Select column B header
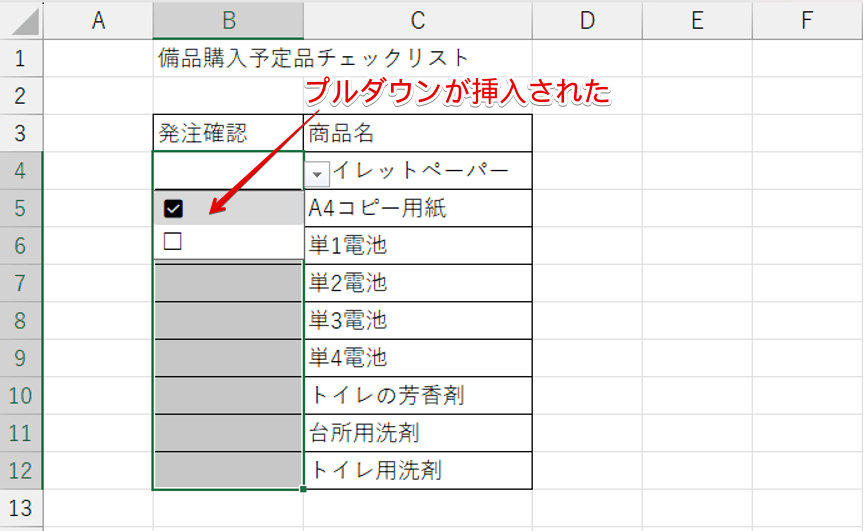This screenshot has height=531, width=867. click(228, 19)
